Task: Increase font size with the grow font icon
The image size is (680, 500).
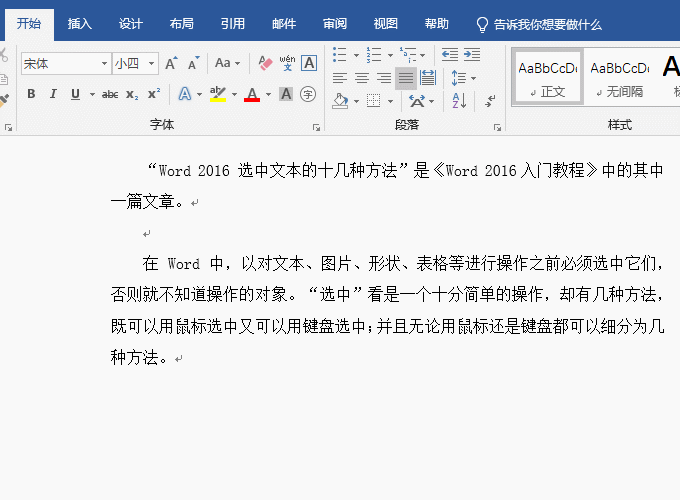Action: [170, 63]
